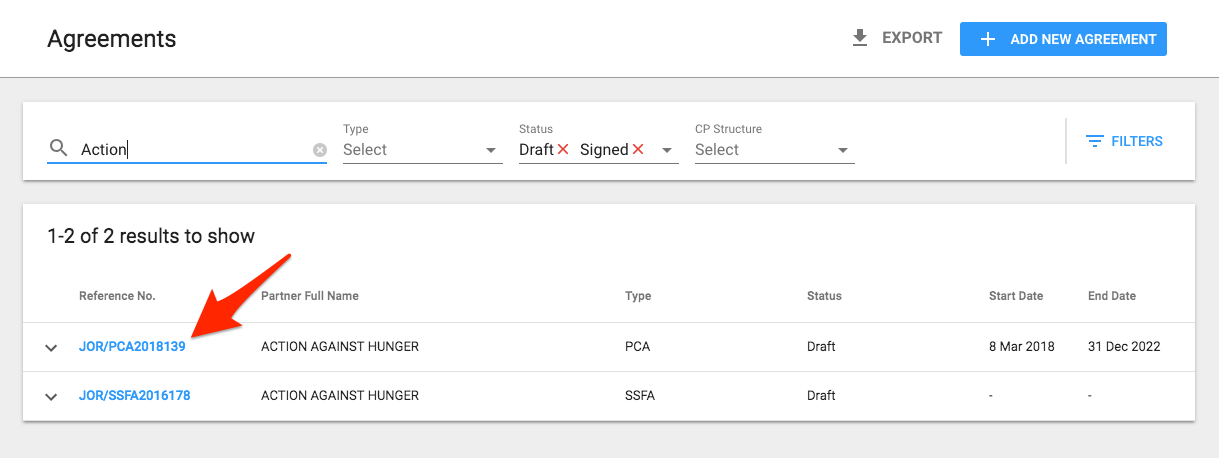1219x458 pixels.
Task: Click the plus icon on Add New Agreement
Action: click(988, 39)
